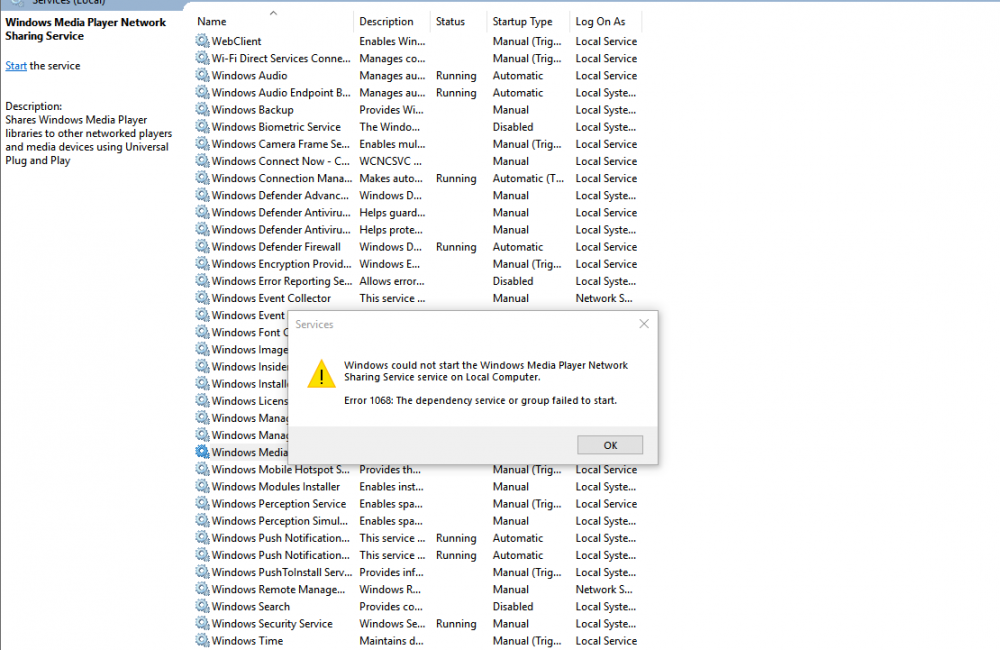This screenshot has height=650, width=1000.
Task: Select the Windows Mobile Hotspot Service name
Action: (x=281, y=469)
